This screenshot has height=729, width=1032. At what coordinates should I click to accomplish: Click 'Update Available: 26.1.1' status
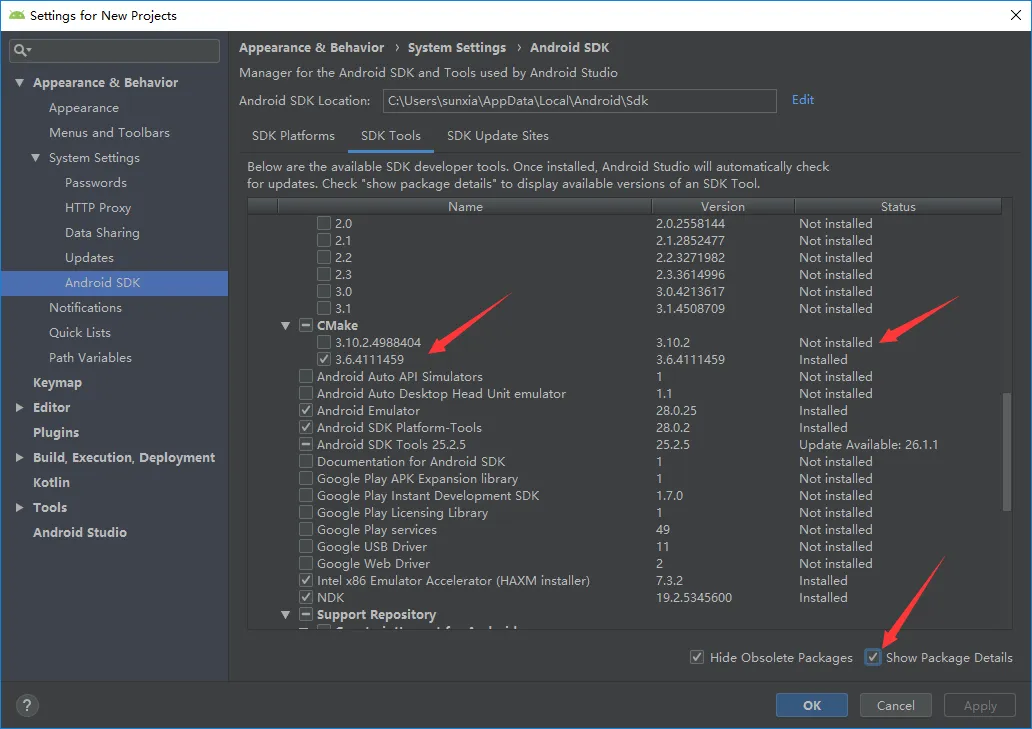click(x=868, y=445)
